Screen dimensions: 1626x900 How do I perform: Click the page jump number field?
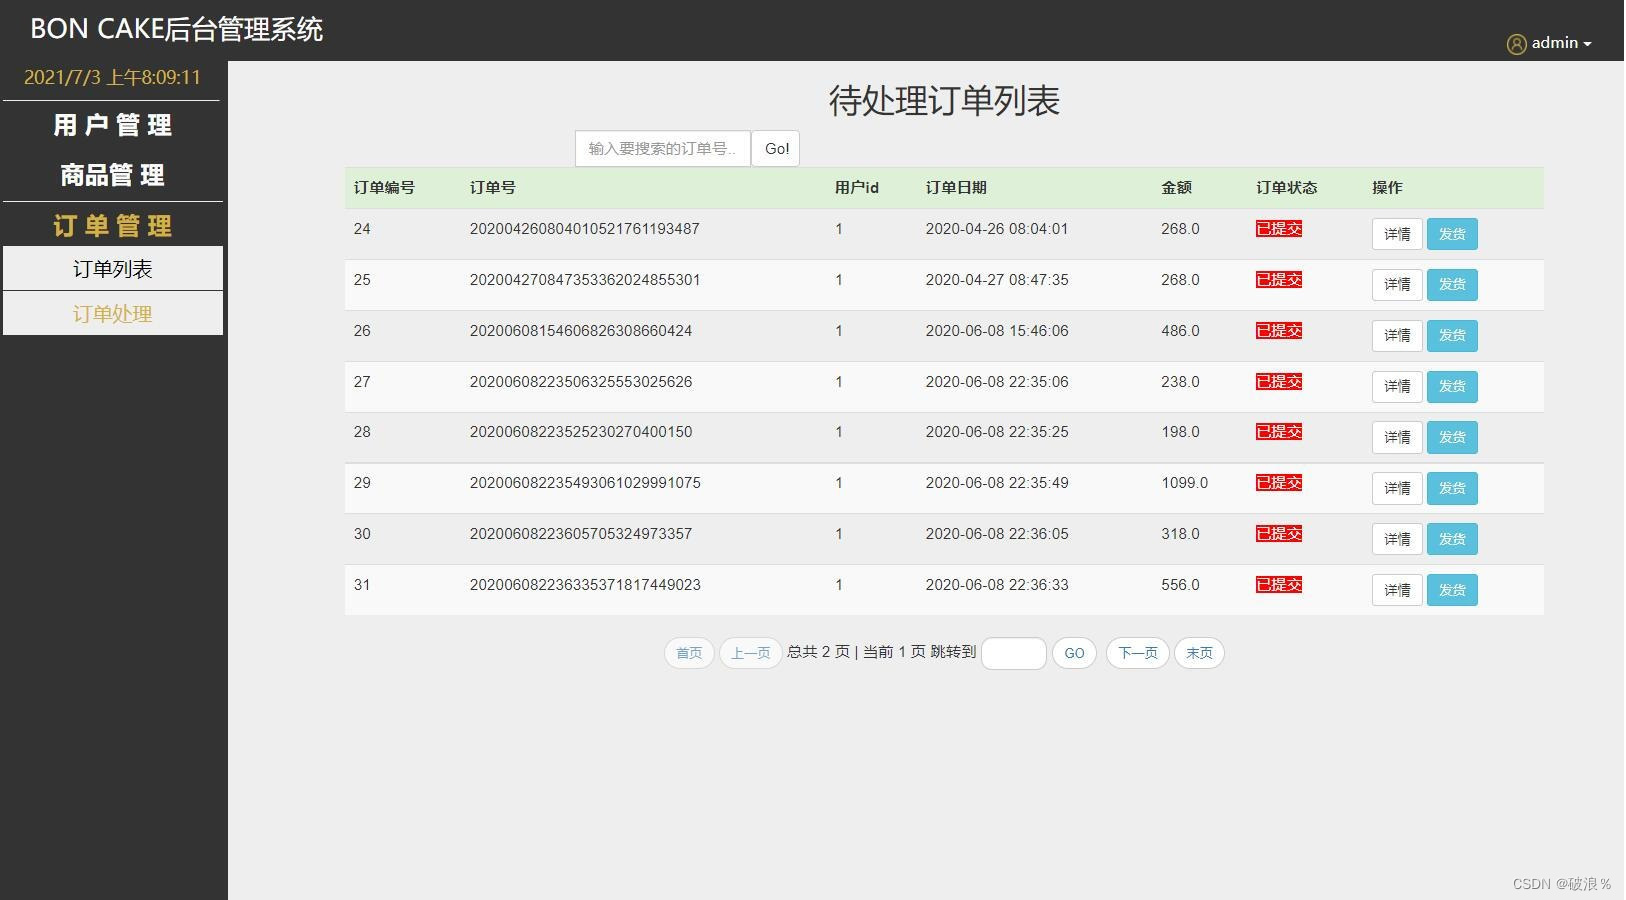1014,653
